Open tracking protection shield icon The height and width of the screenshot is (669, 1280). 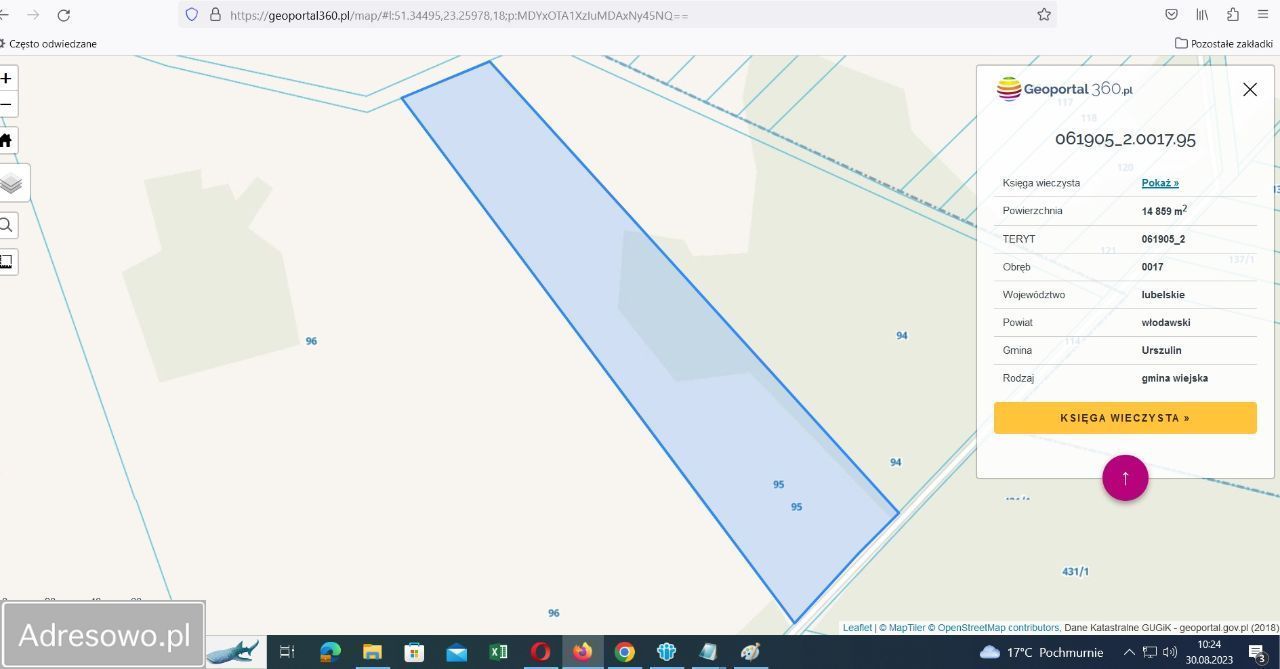tap(192, 15)
